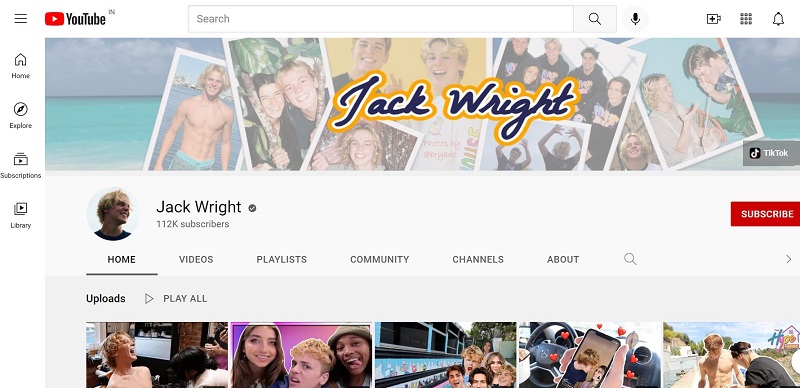
Task: Click the verified badge beside Jack Wright
Action: point(252,208)
